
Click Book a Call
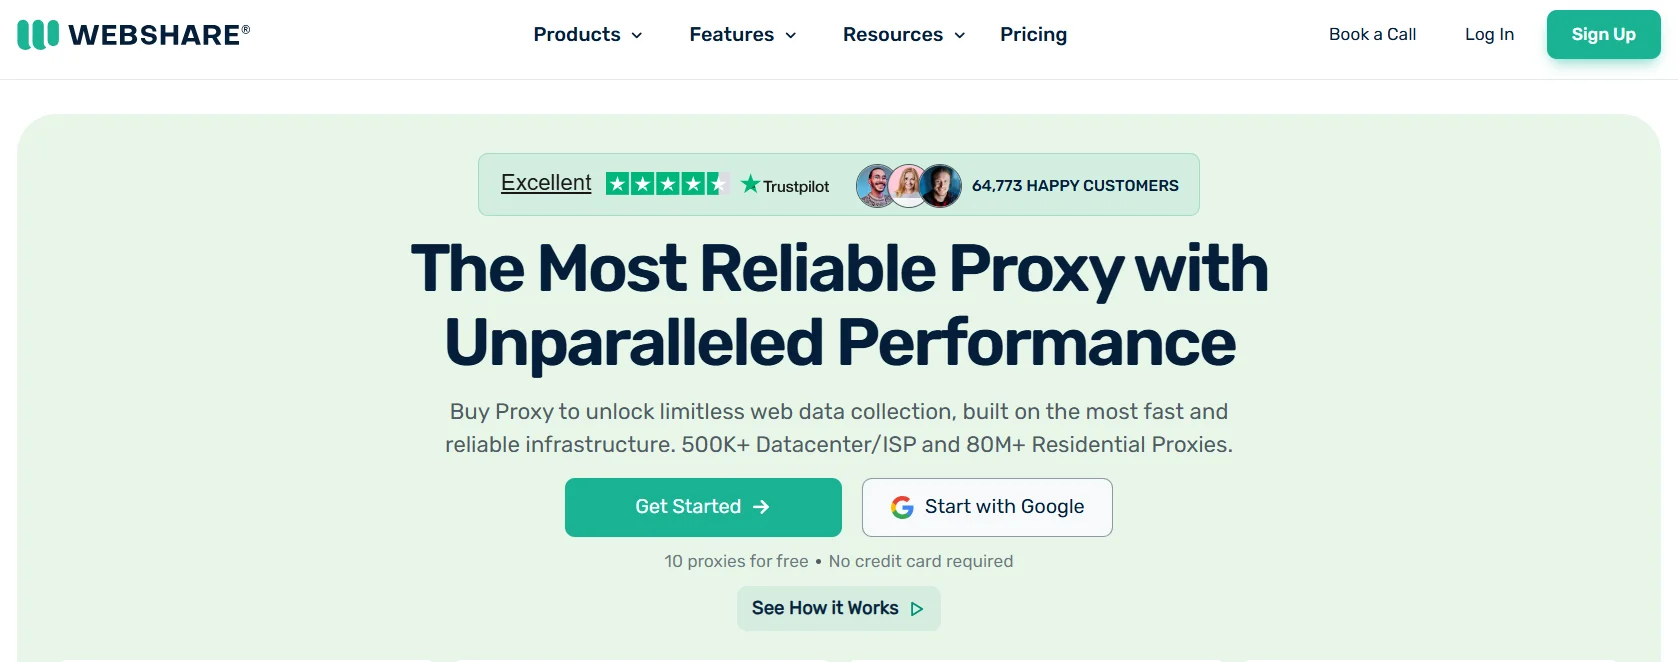click(1372, 34)
